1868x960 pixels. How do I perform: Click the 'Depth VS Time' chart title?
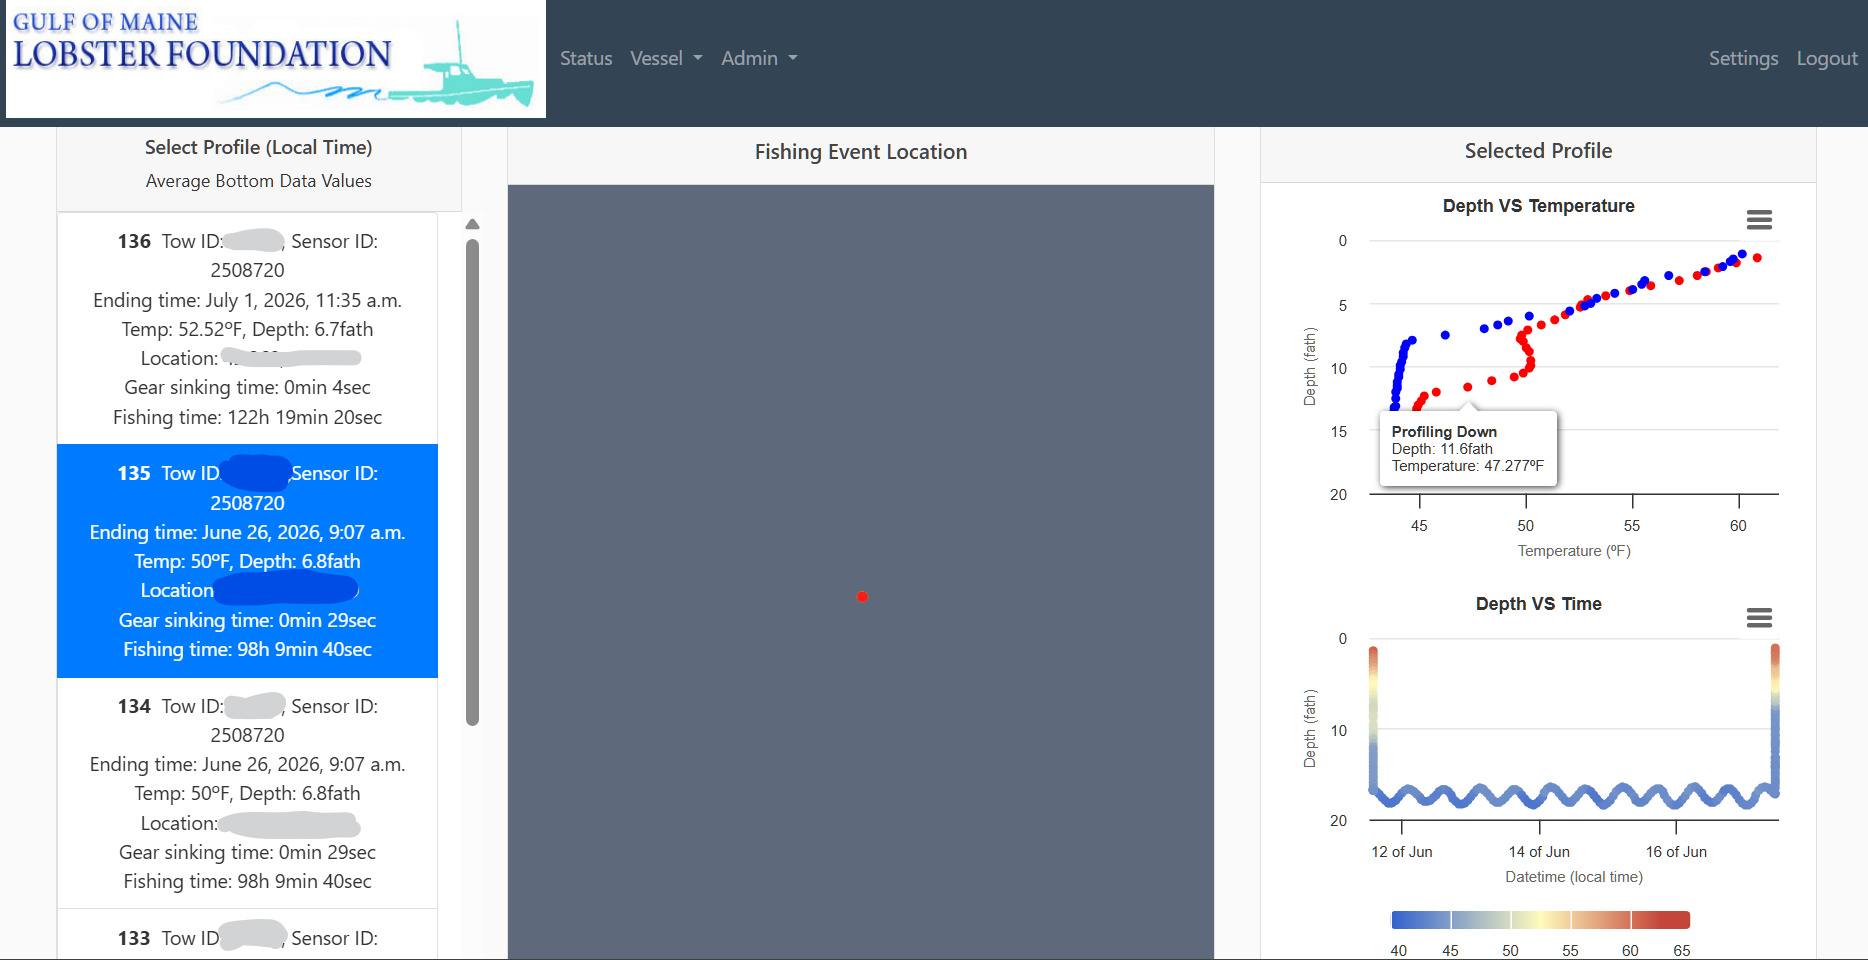(1538, 604)
